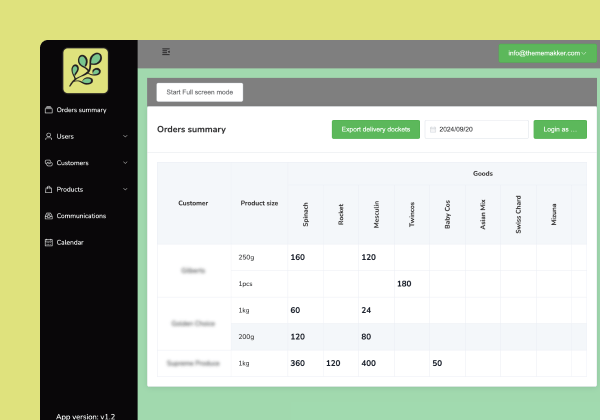Click the Product size column header
The image size is (600, 420).
(259, 203)
